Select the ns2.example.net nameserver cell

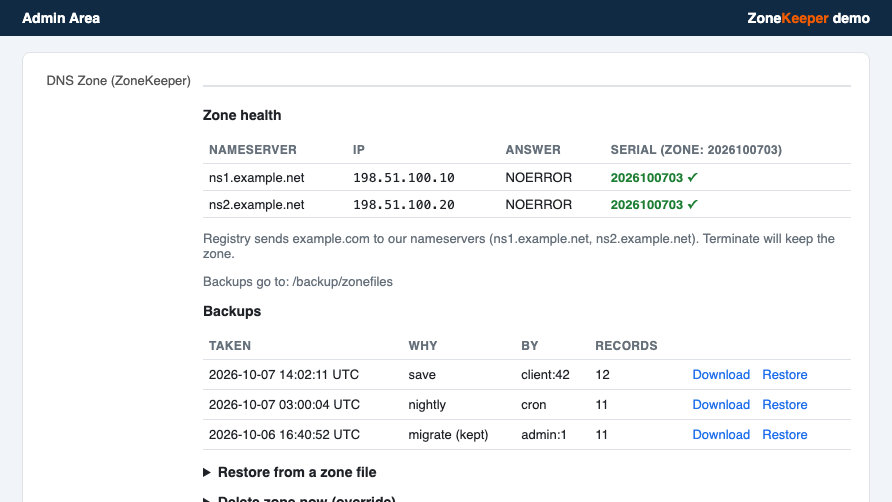(x=257, y=204)
